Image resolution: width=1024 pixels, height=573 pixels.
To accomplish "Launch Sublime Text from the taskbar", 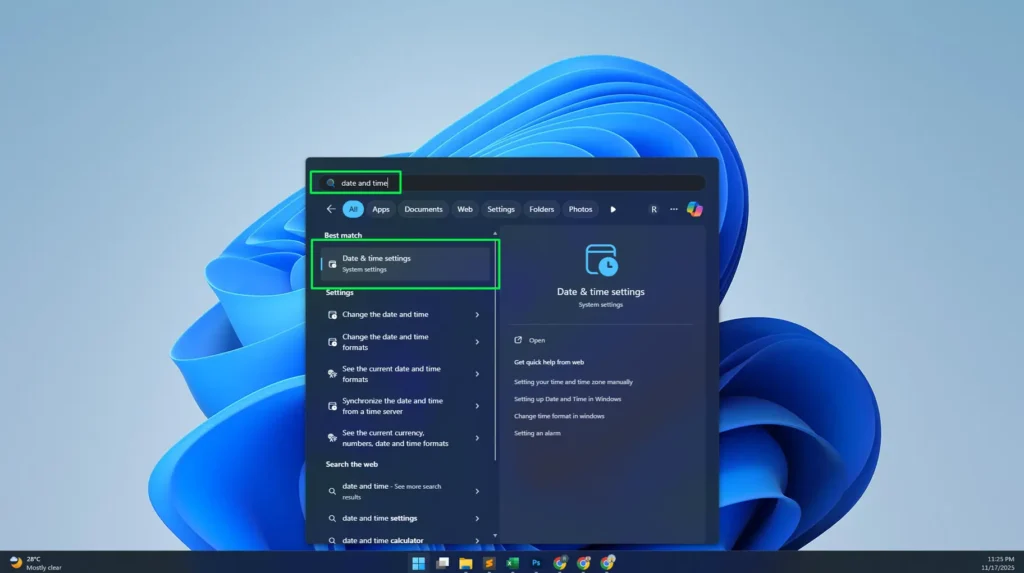I will [x=489, y=563].
